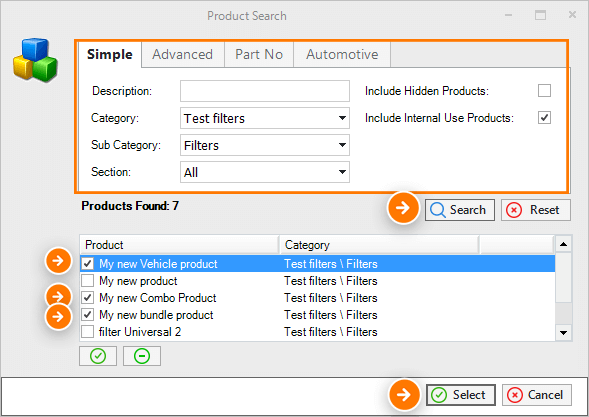Click the magnifier Search button
Viewport: 589px width, 417px height.
pos(460,210)
